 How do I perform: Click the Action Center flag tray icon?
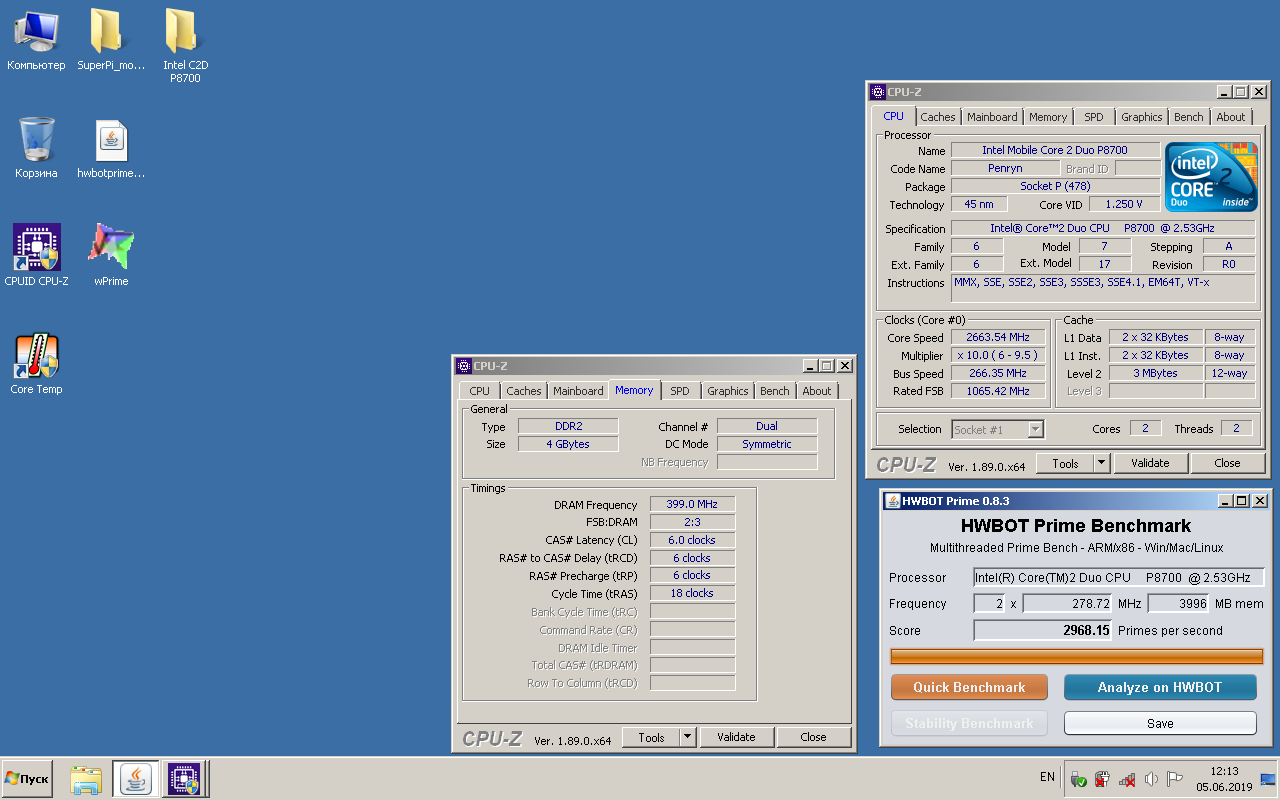pos(1175,778)
